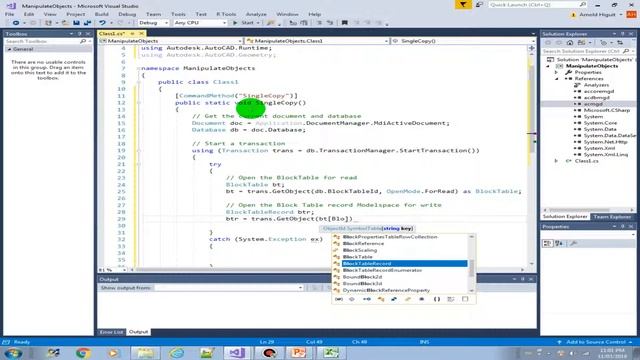Open the Build menu

pos(102,14)
